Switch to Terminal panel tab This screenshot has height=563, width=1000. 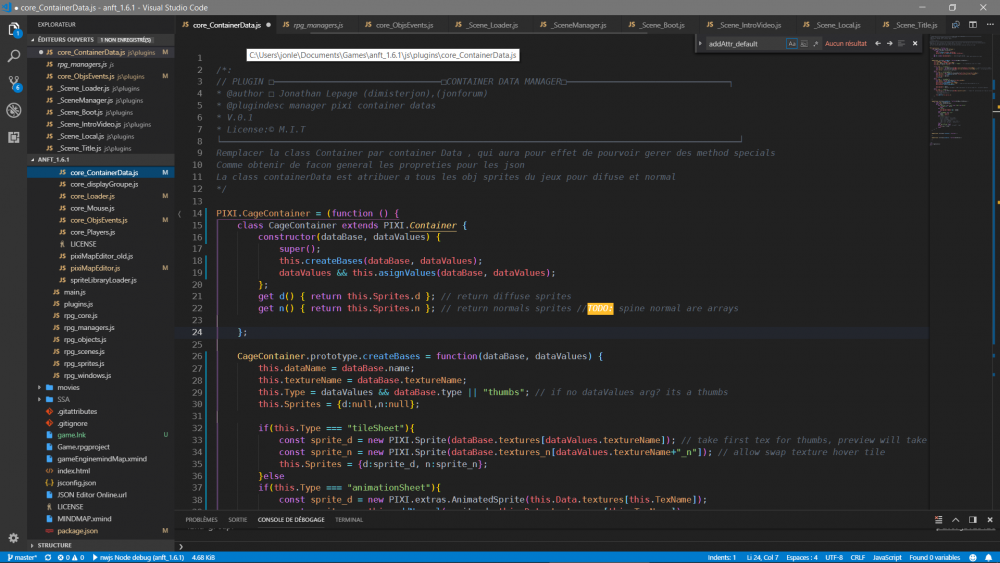[x=349, y=520]
